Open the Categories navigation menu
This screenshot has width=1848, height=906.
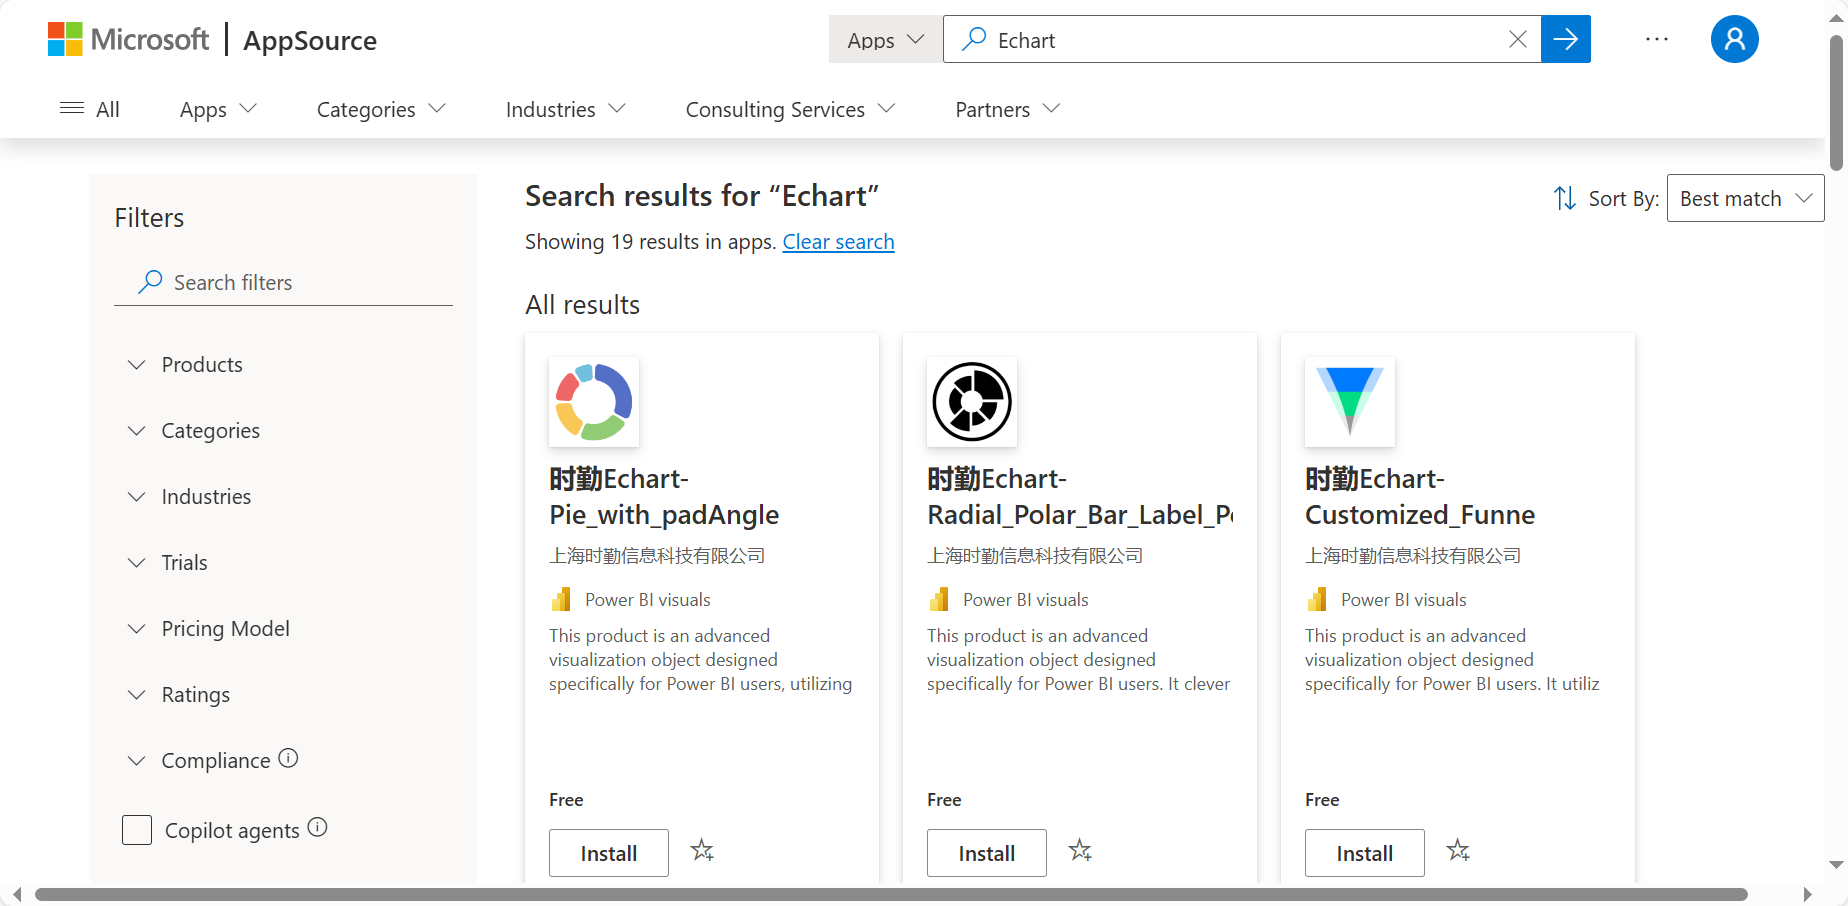click(381, 109)
